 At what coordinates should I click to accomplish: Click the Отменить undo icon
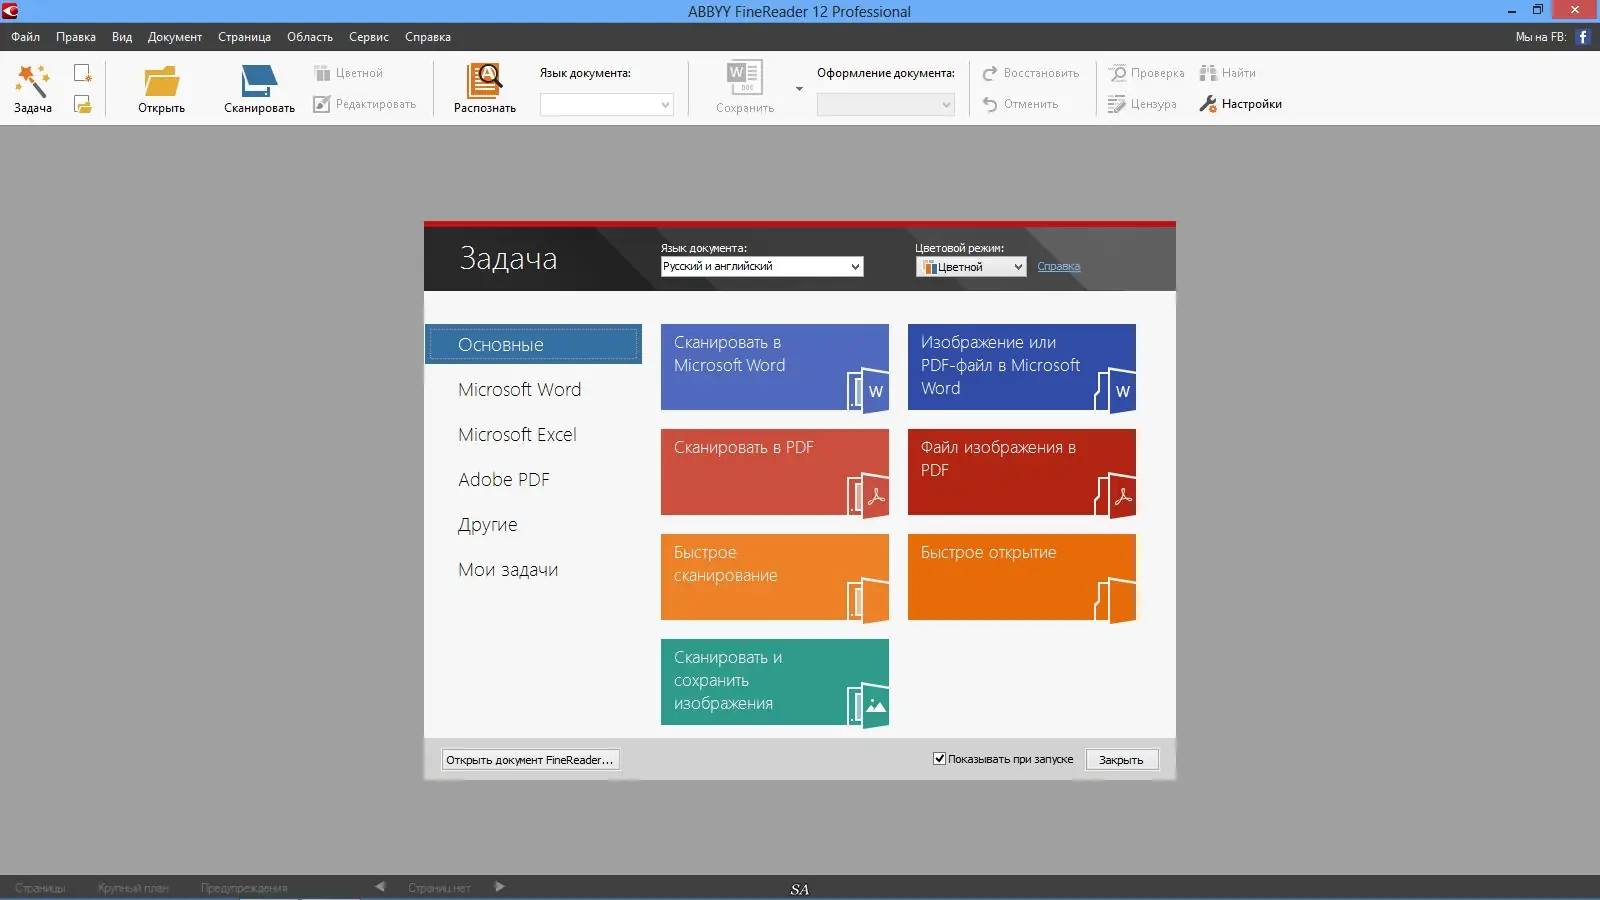tap(990, 104)
